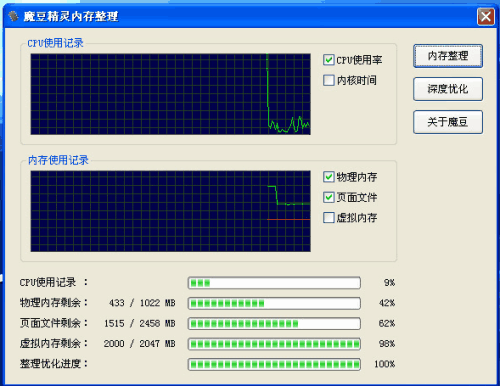500x386 pixels.
Task: Open the 关于魔豆 about dialog
Action: [448, 122]
